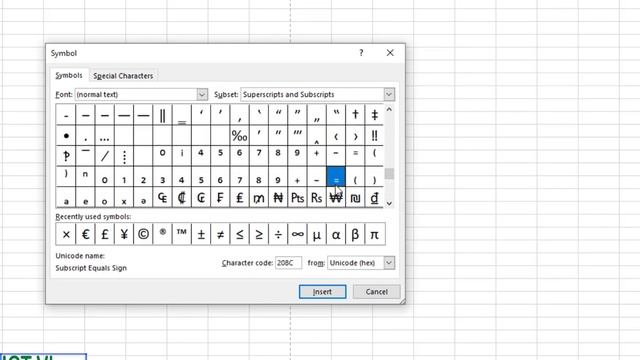
Task: Select the new shekel ₪ symbol
Action: point(355,198)
